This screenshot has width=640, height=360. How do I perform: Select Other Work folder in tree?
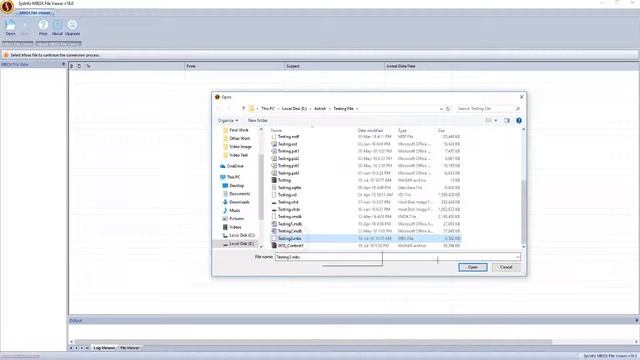239,138
